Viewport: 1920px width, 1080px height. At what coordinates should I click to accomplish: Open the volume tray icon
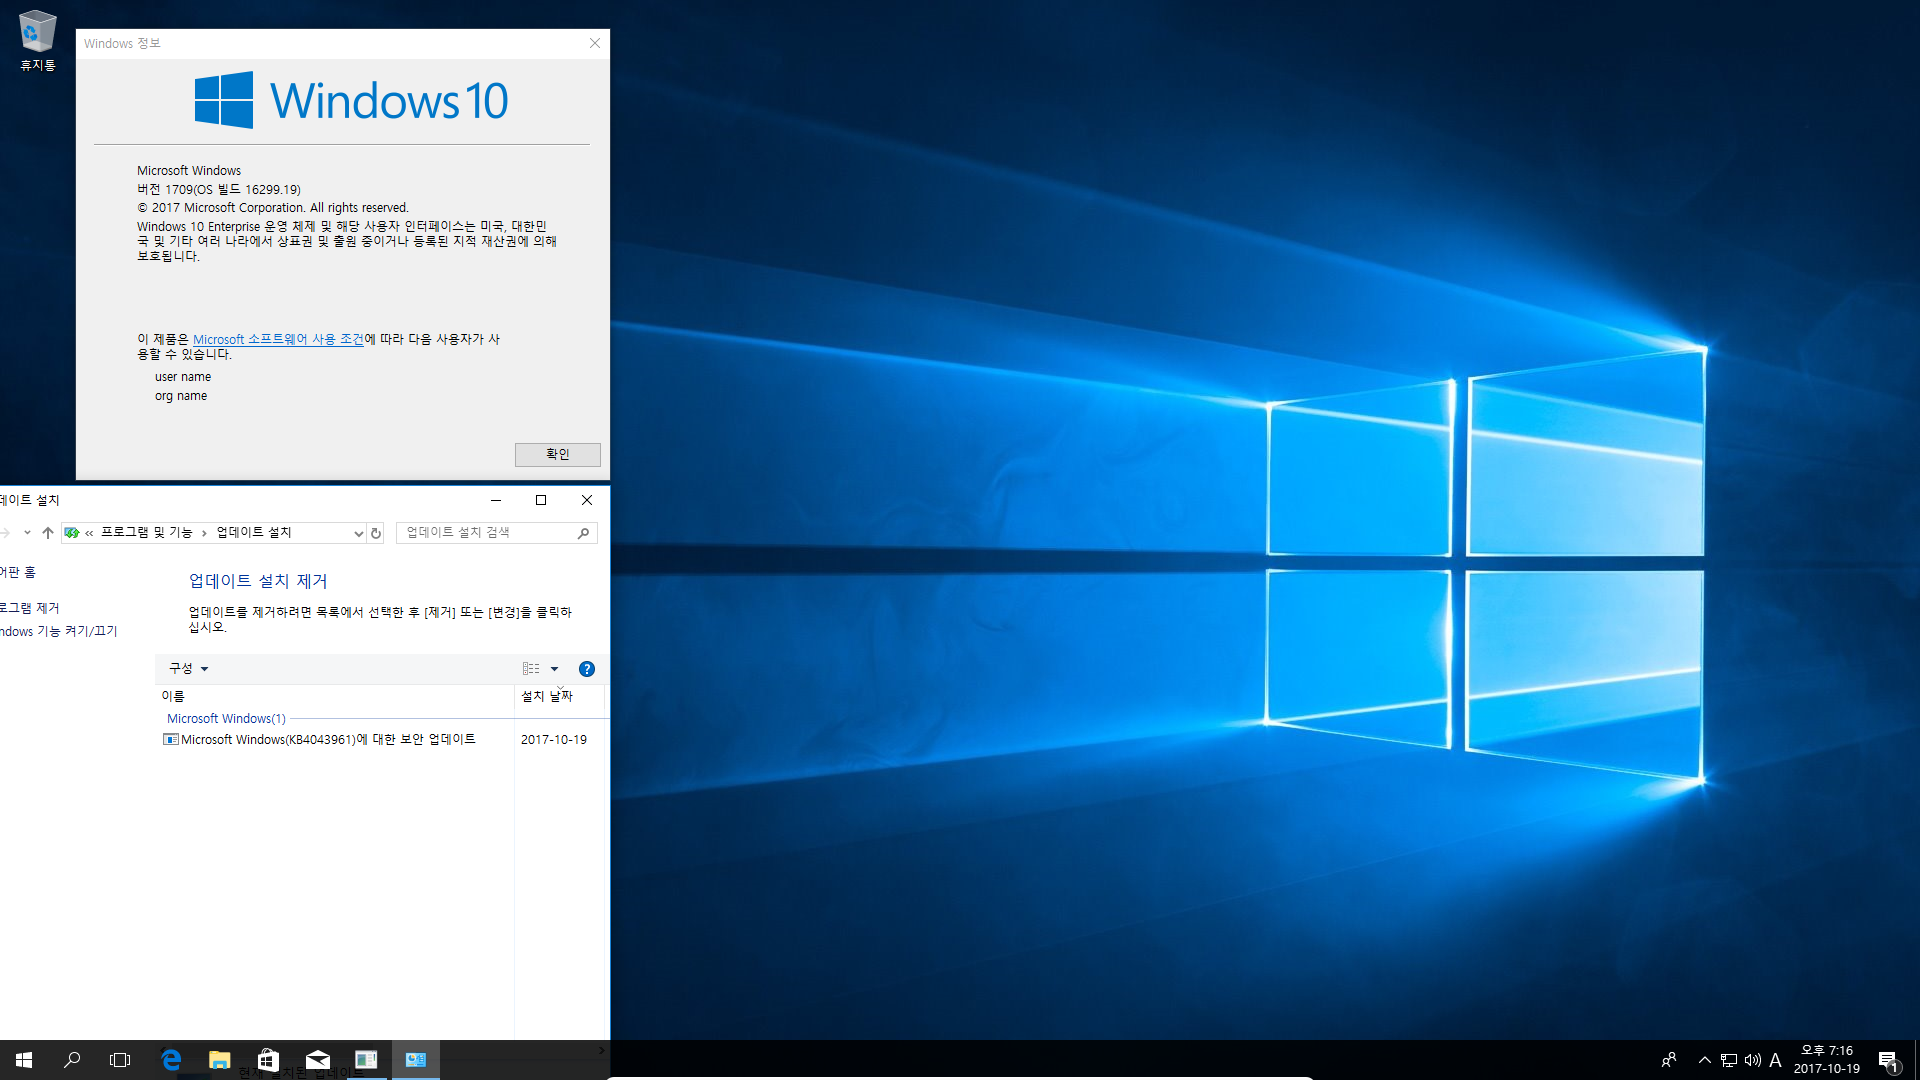(x=1752, y=1060)
